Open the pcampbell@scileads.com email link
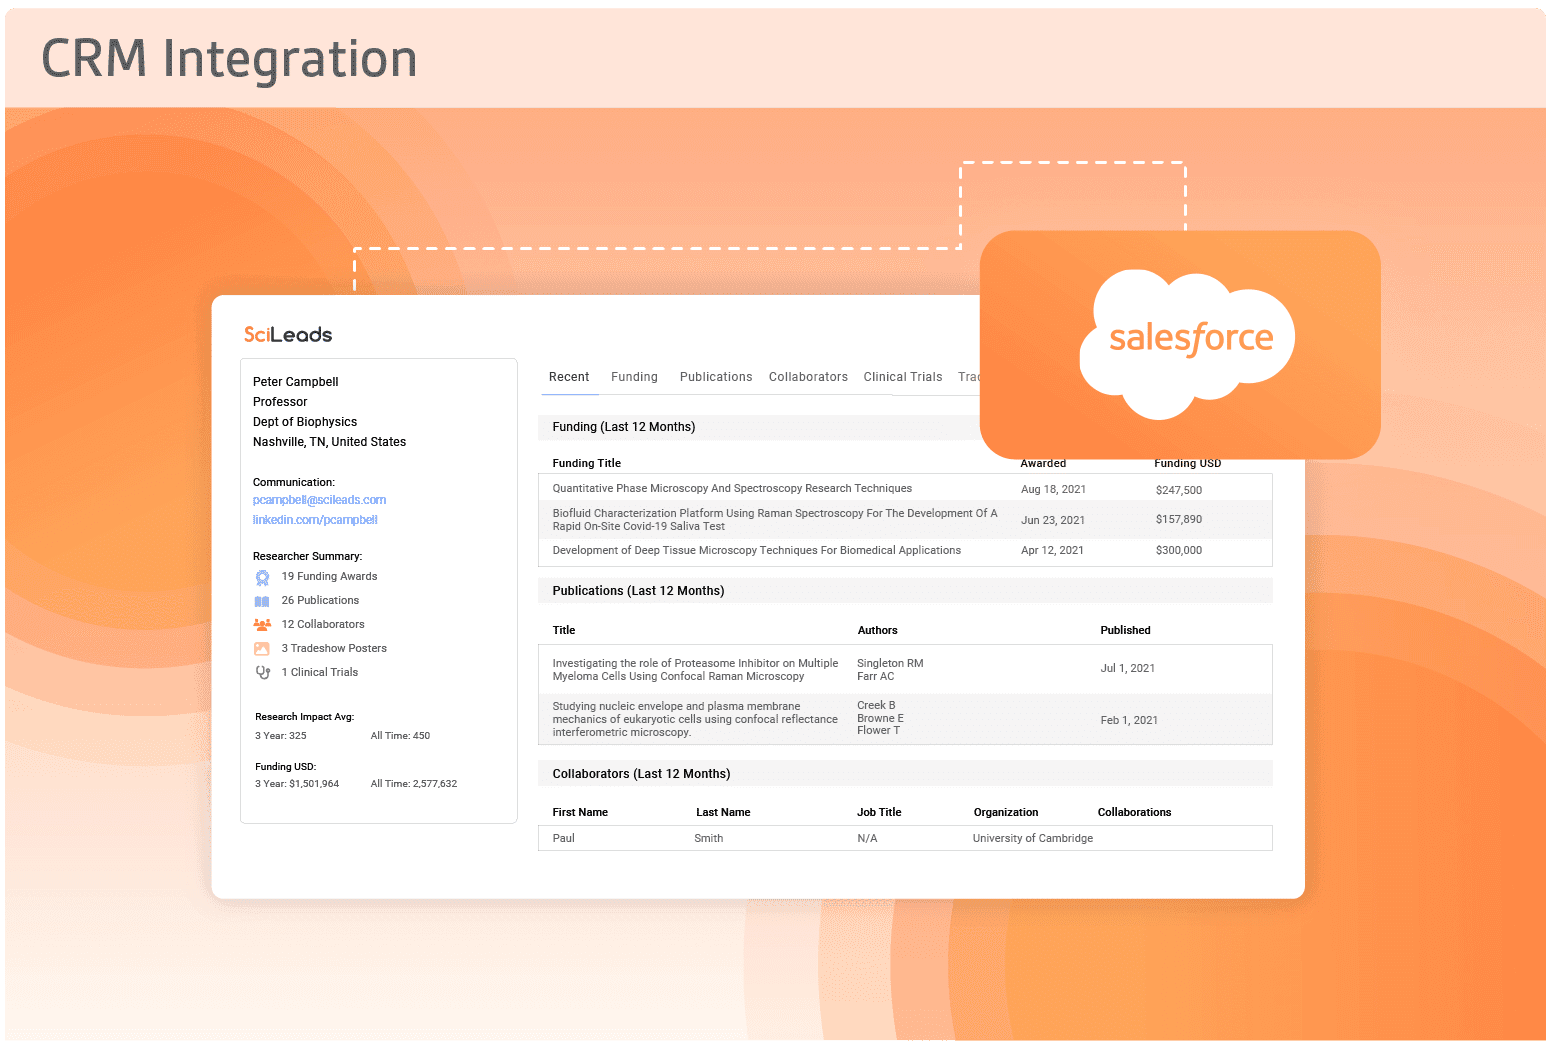1550x1047 pixels. point(319,500)
